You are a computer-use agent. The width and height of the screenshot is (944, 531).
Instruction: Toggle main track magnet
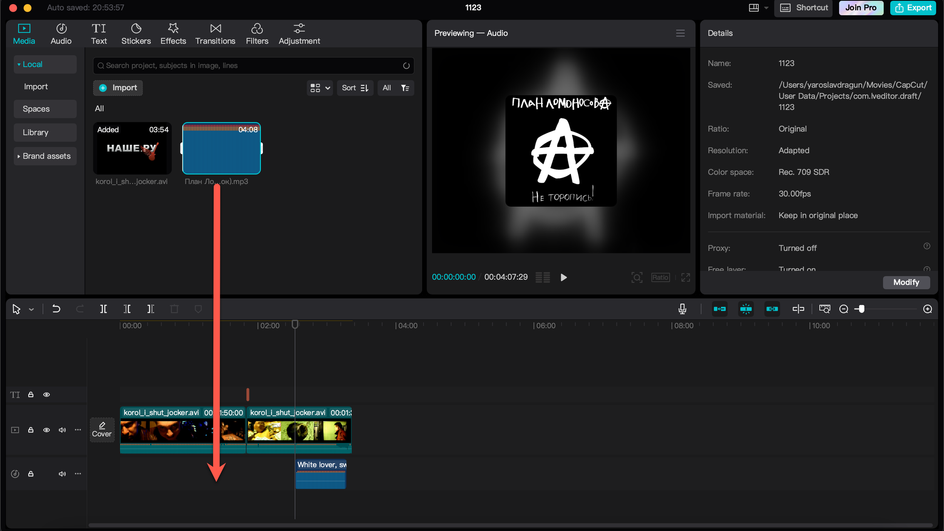pos(719,309)
